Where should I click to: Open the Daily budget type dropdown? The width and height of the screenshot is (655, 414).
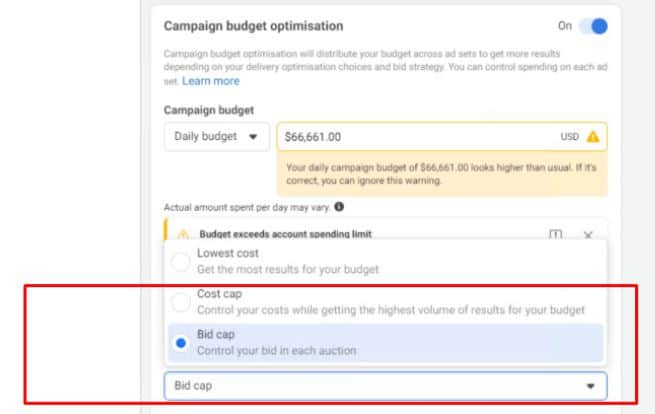tap(216, 137)
